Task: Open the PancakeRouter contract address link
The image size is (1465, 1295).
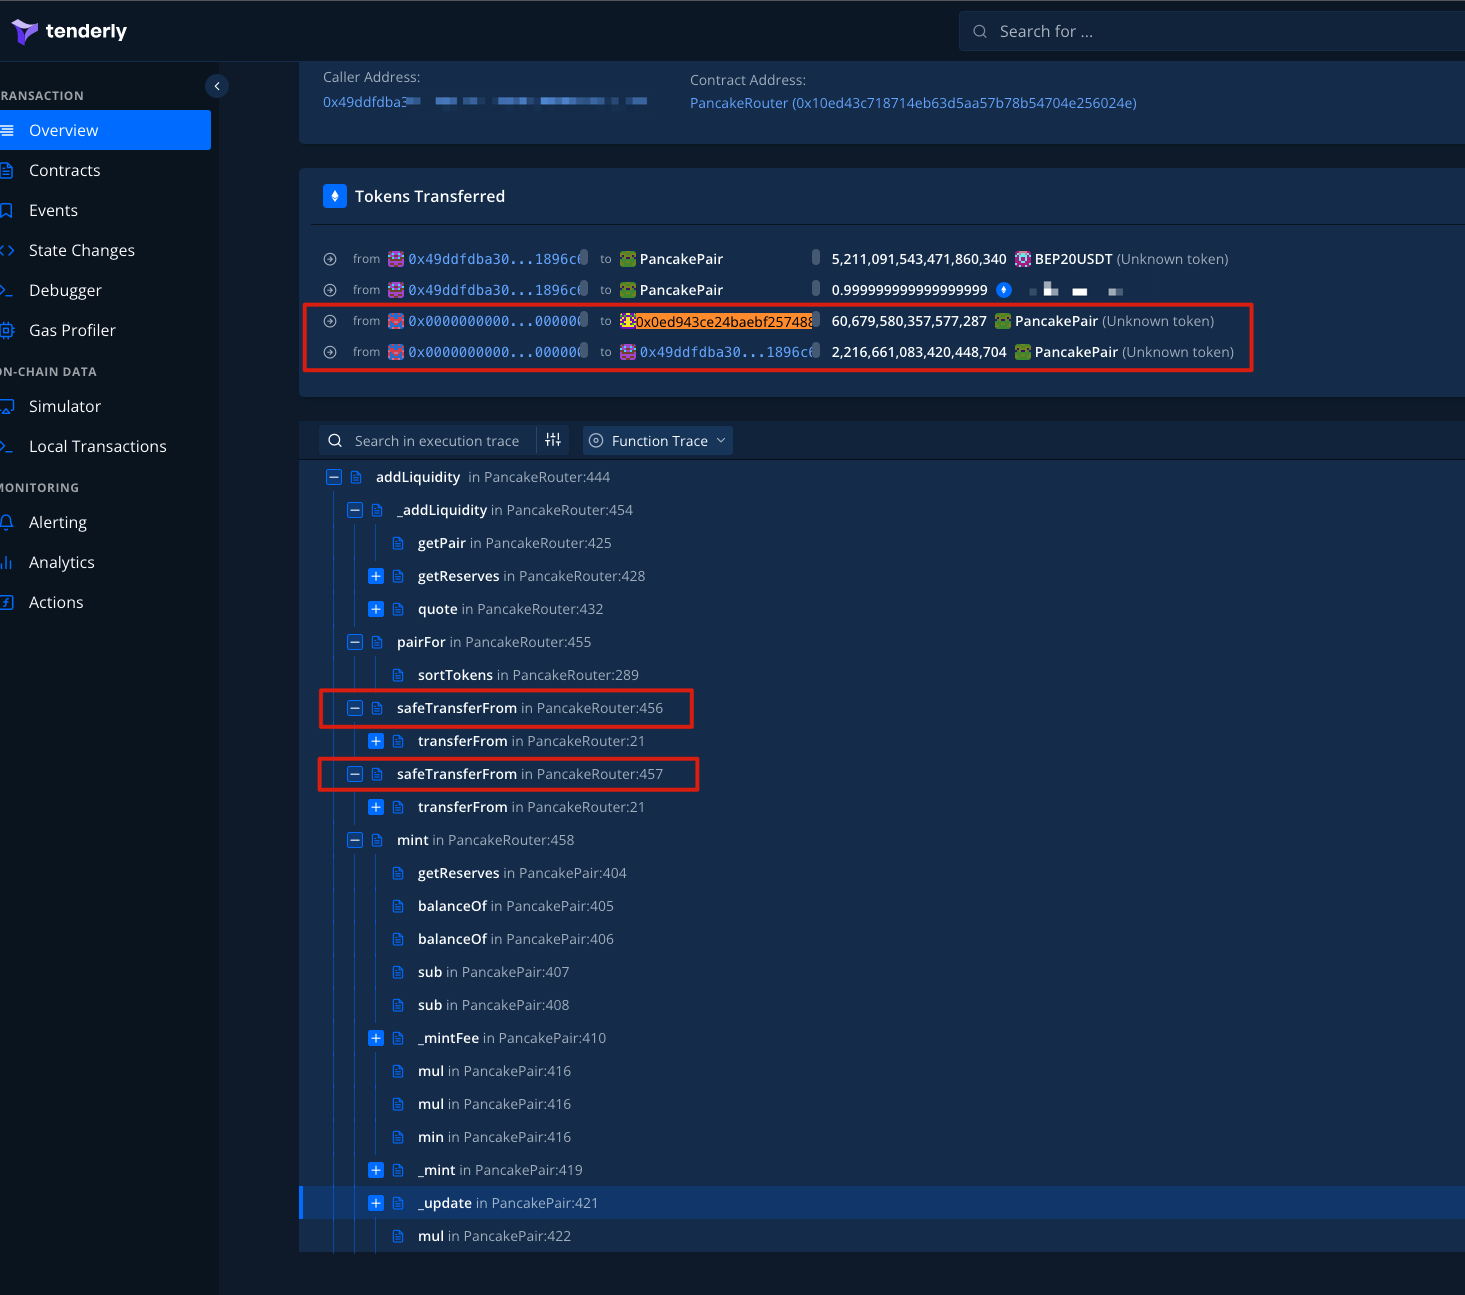Action: pos(913,103)
